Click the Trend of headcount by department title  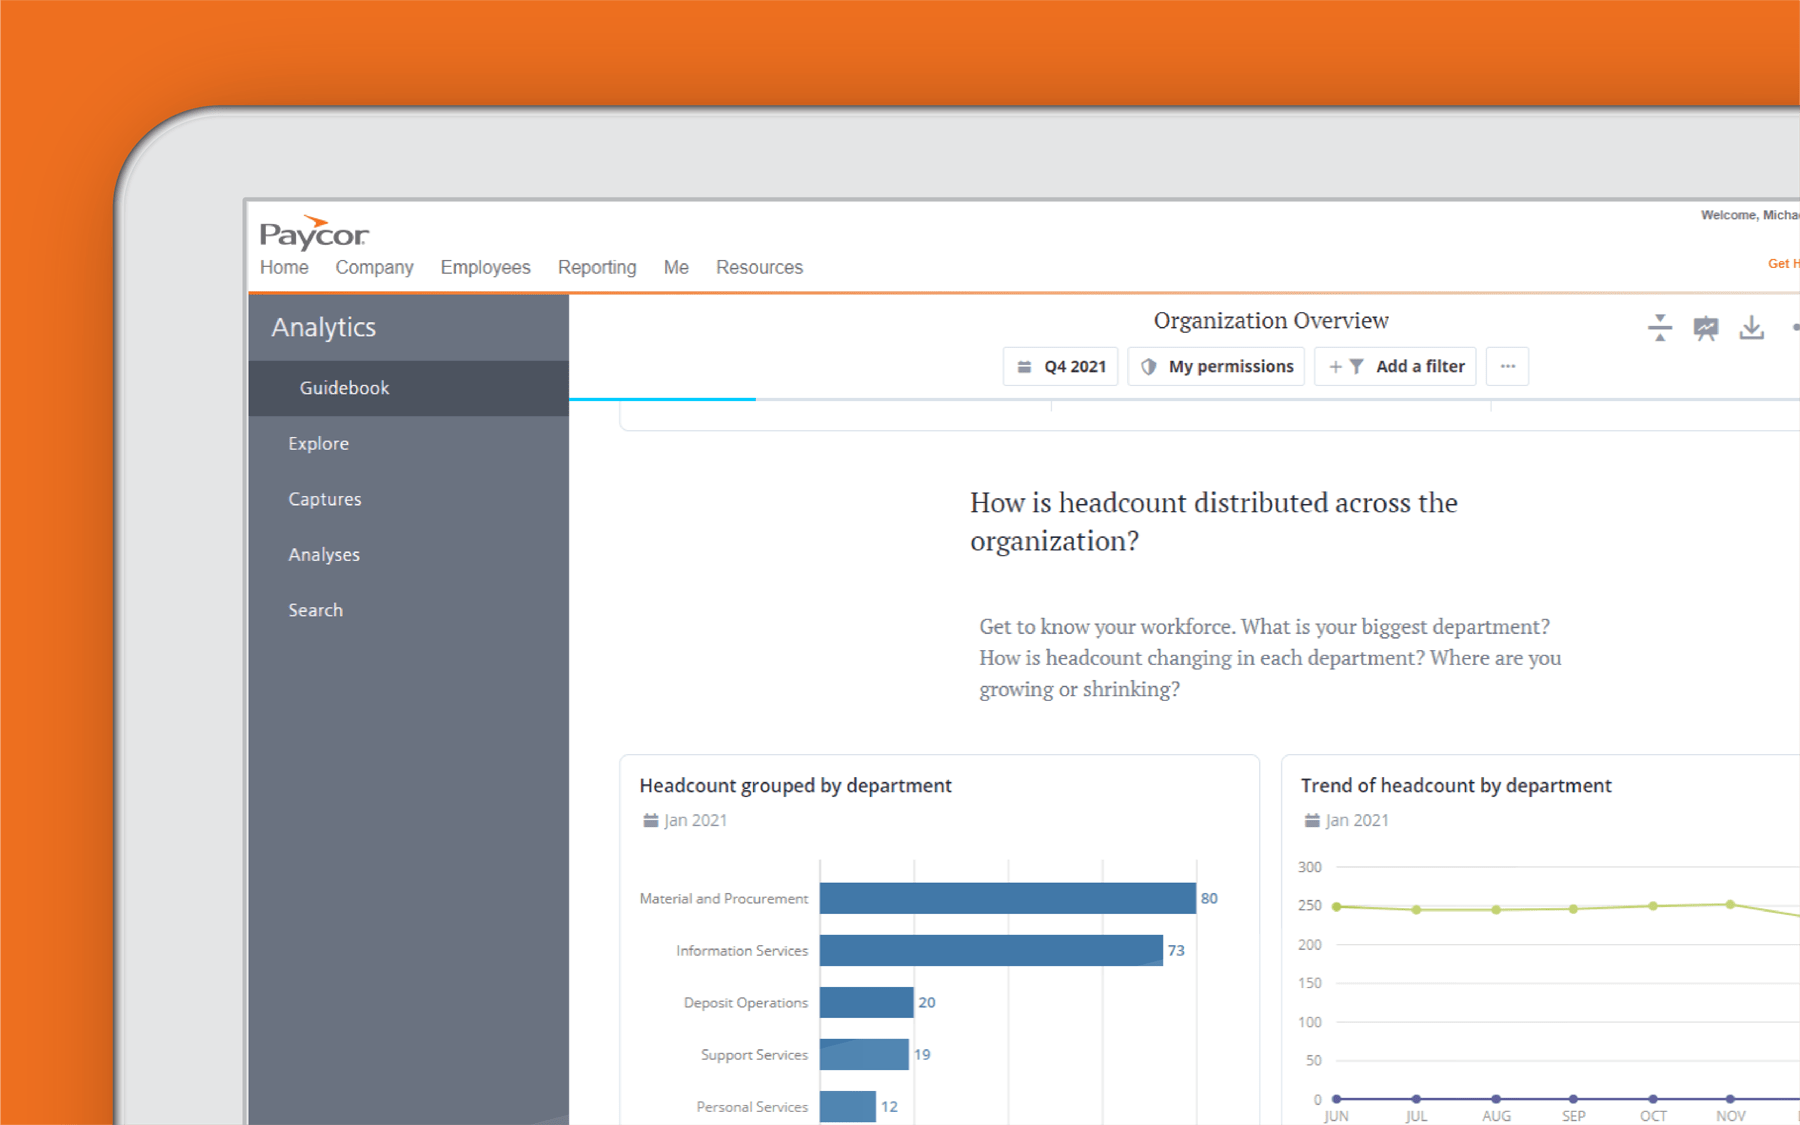coord(1456,785)
